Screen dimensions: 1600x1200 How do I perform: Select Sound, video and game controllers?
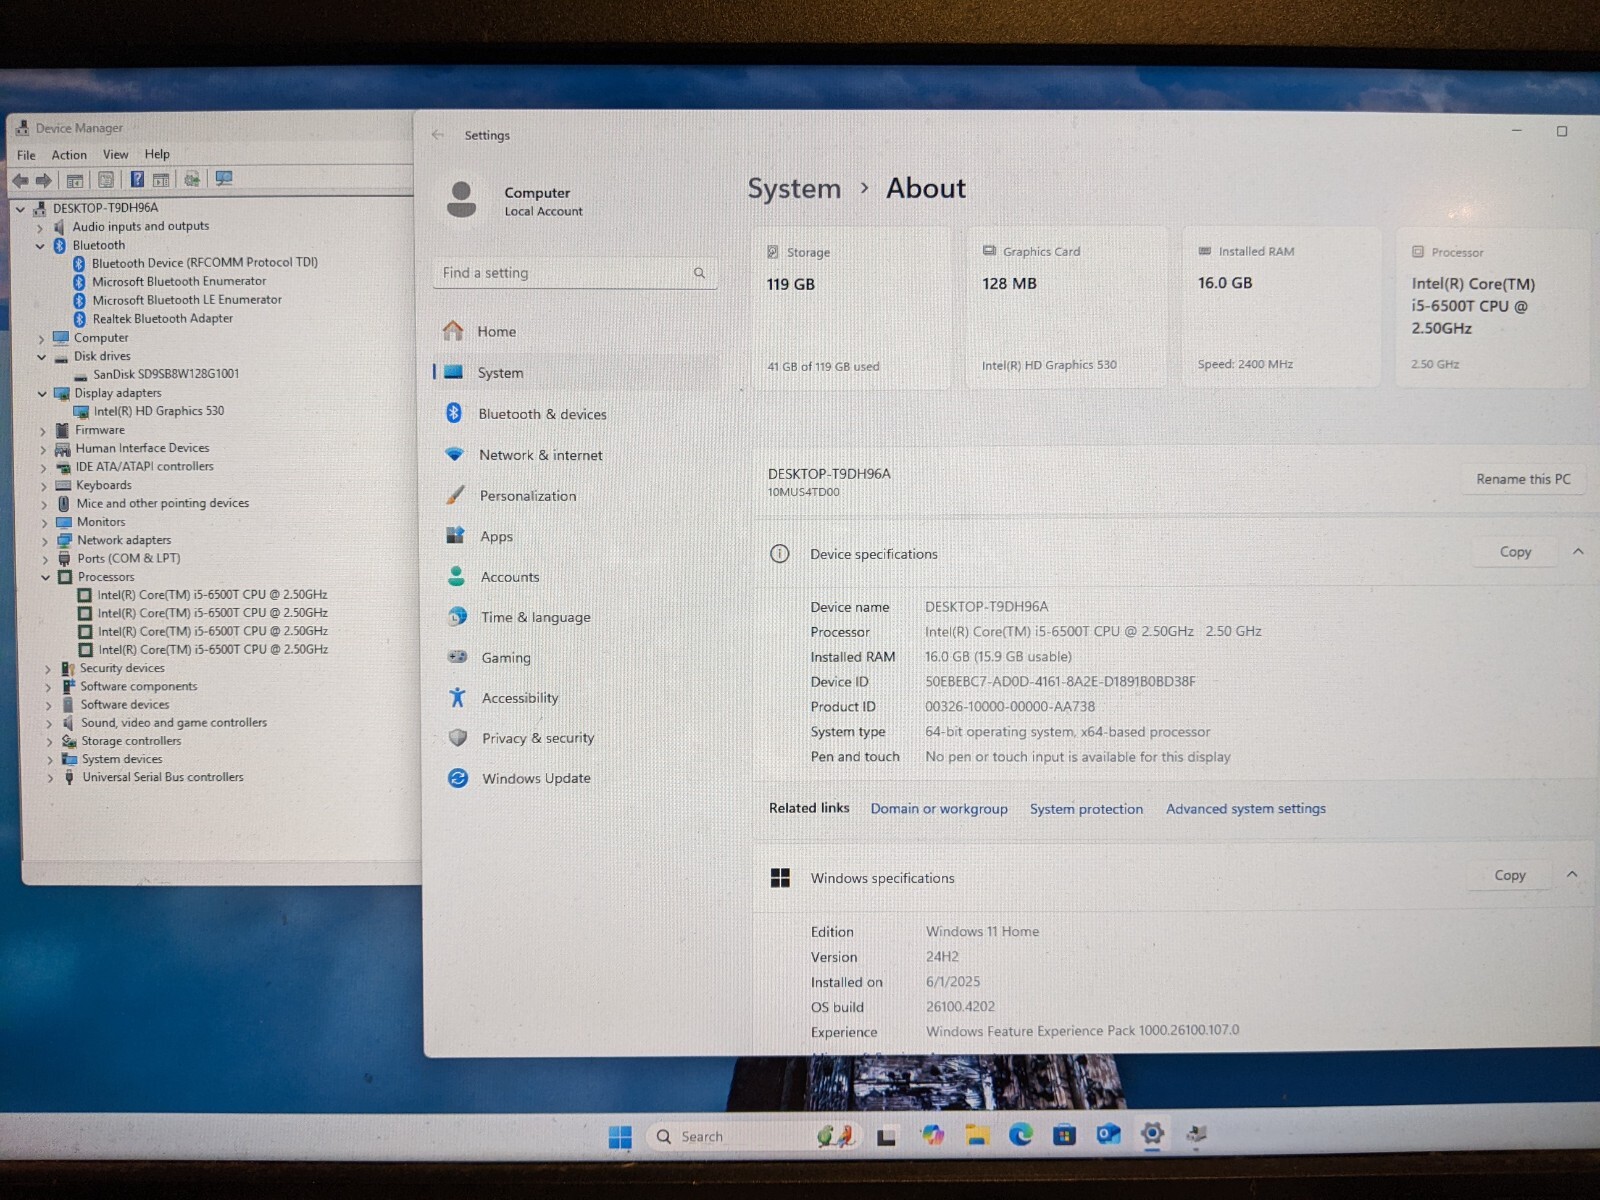pos(174,723)
